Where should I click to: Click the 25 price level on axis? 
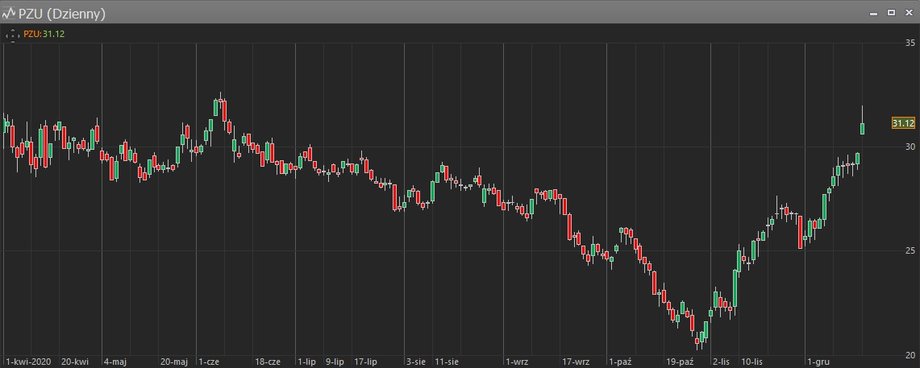click(x=910, y=251)
